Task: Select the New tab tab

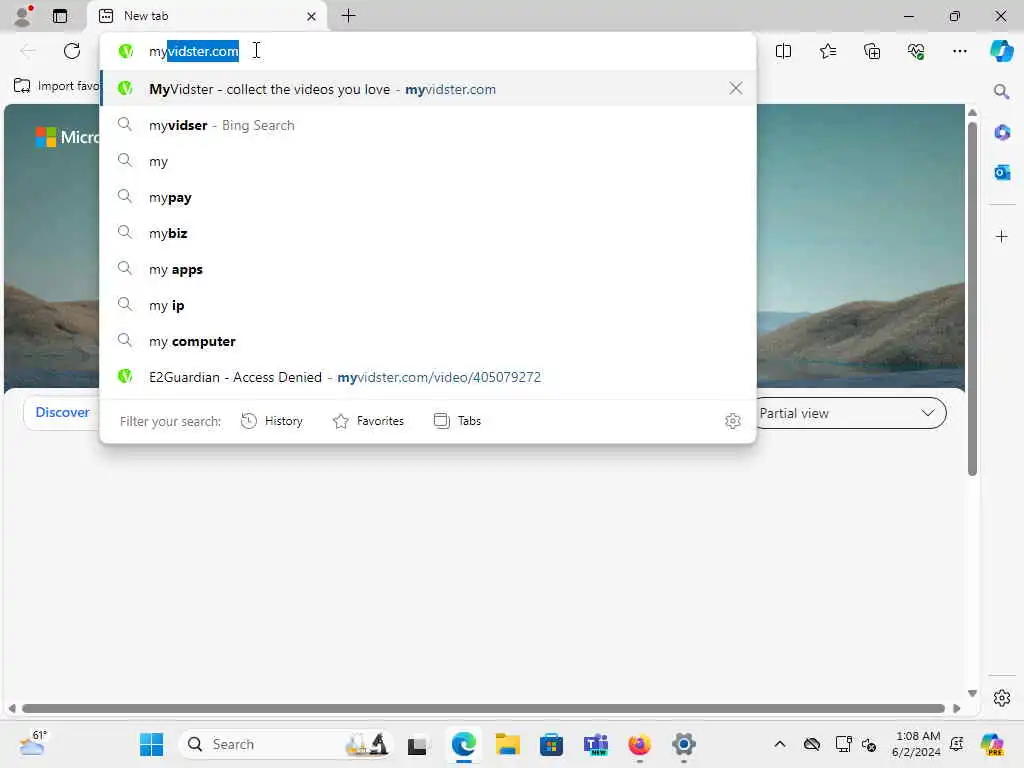Action: 206,16
